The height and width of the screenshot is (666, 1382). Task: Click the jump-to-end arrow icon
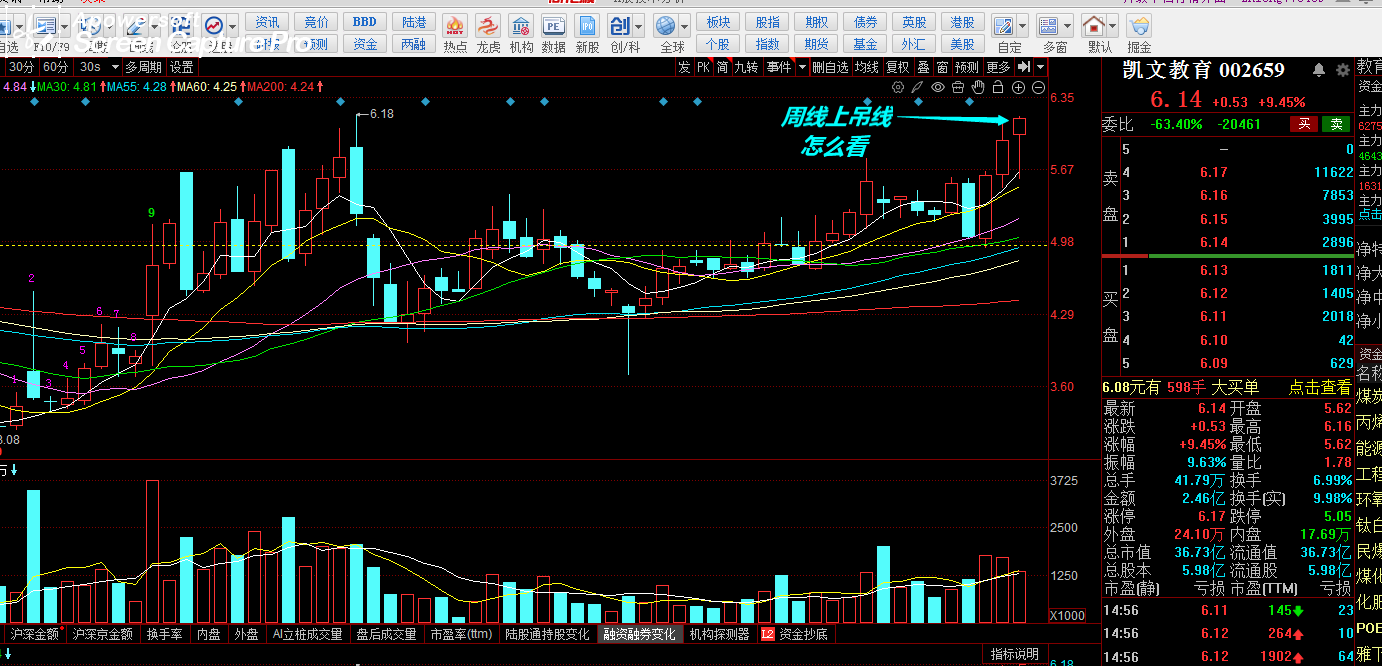(1024, 67)
